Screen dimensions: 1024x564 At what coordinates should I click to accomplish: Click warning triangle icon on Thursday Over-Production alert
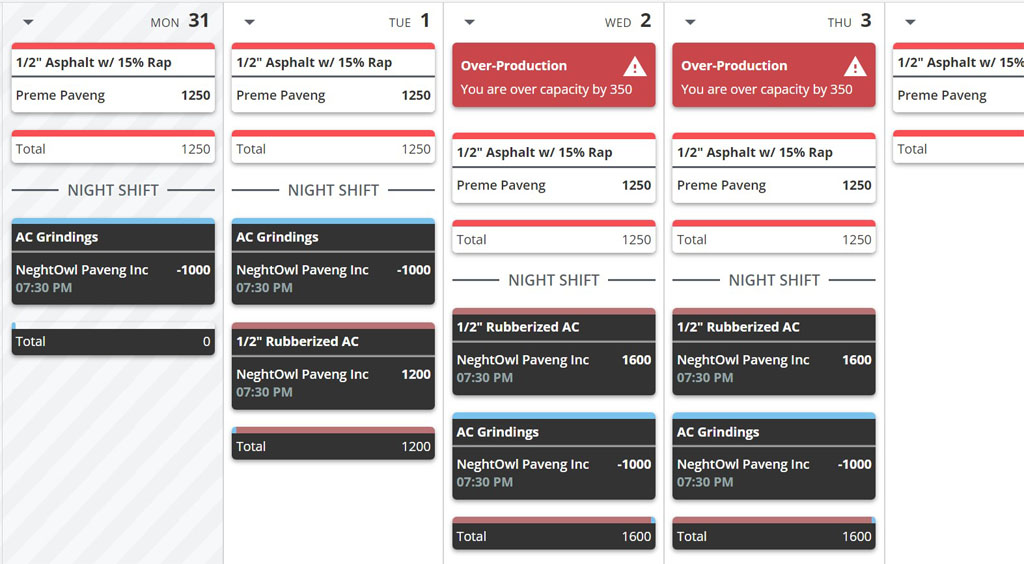coord(855,67)
